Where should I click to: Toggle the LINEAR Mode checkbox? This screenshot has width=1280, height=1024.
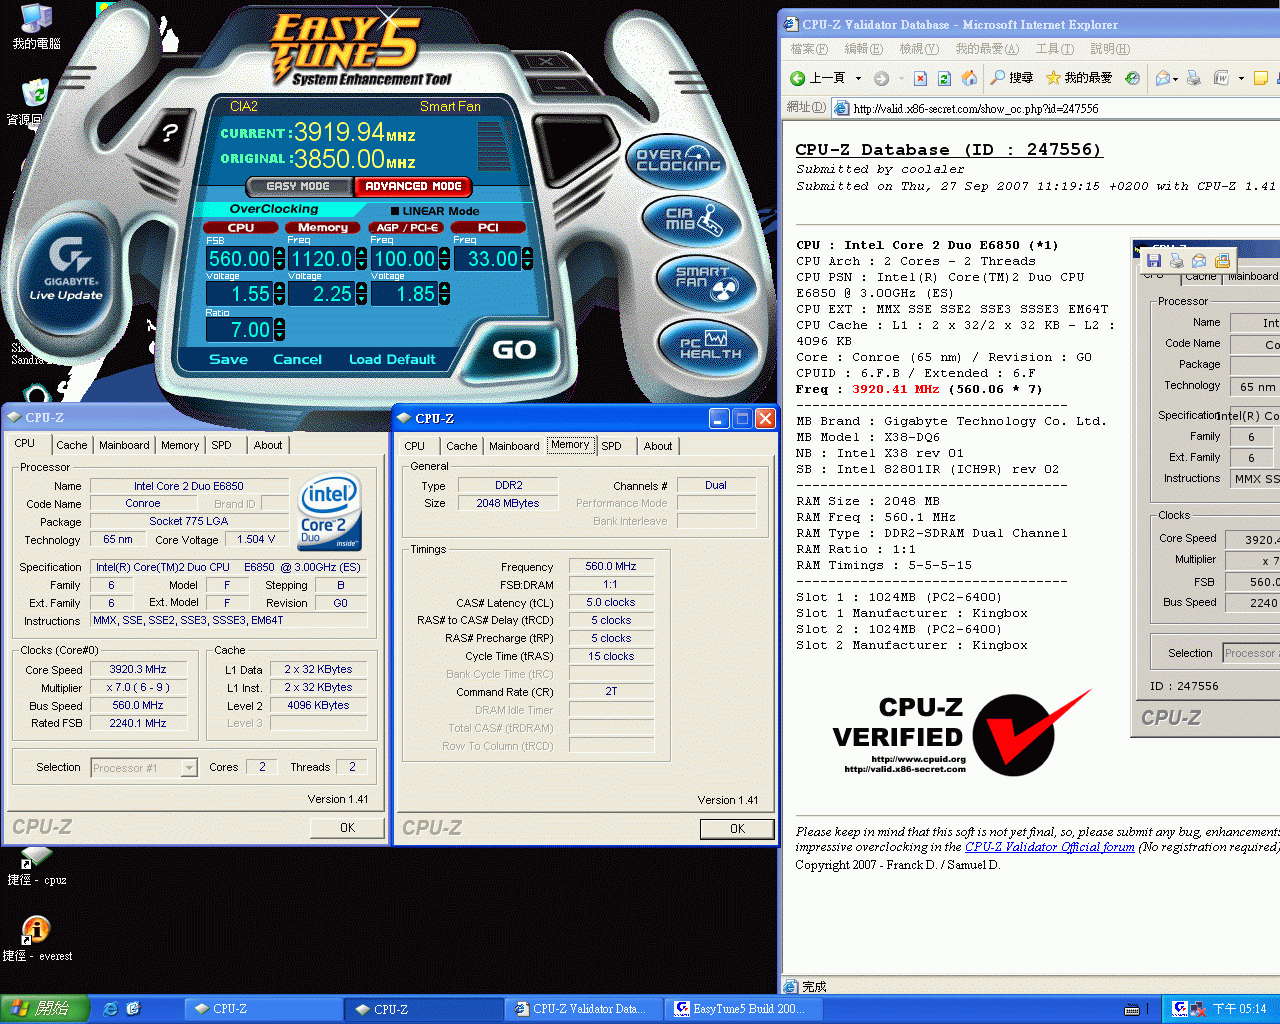click(395, 211)
